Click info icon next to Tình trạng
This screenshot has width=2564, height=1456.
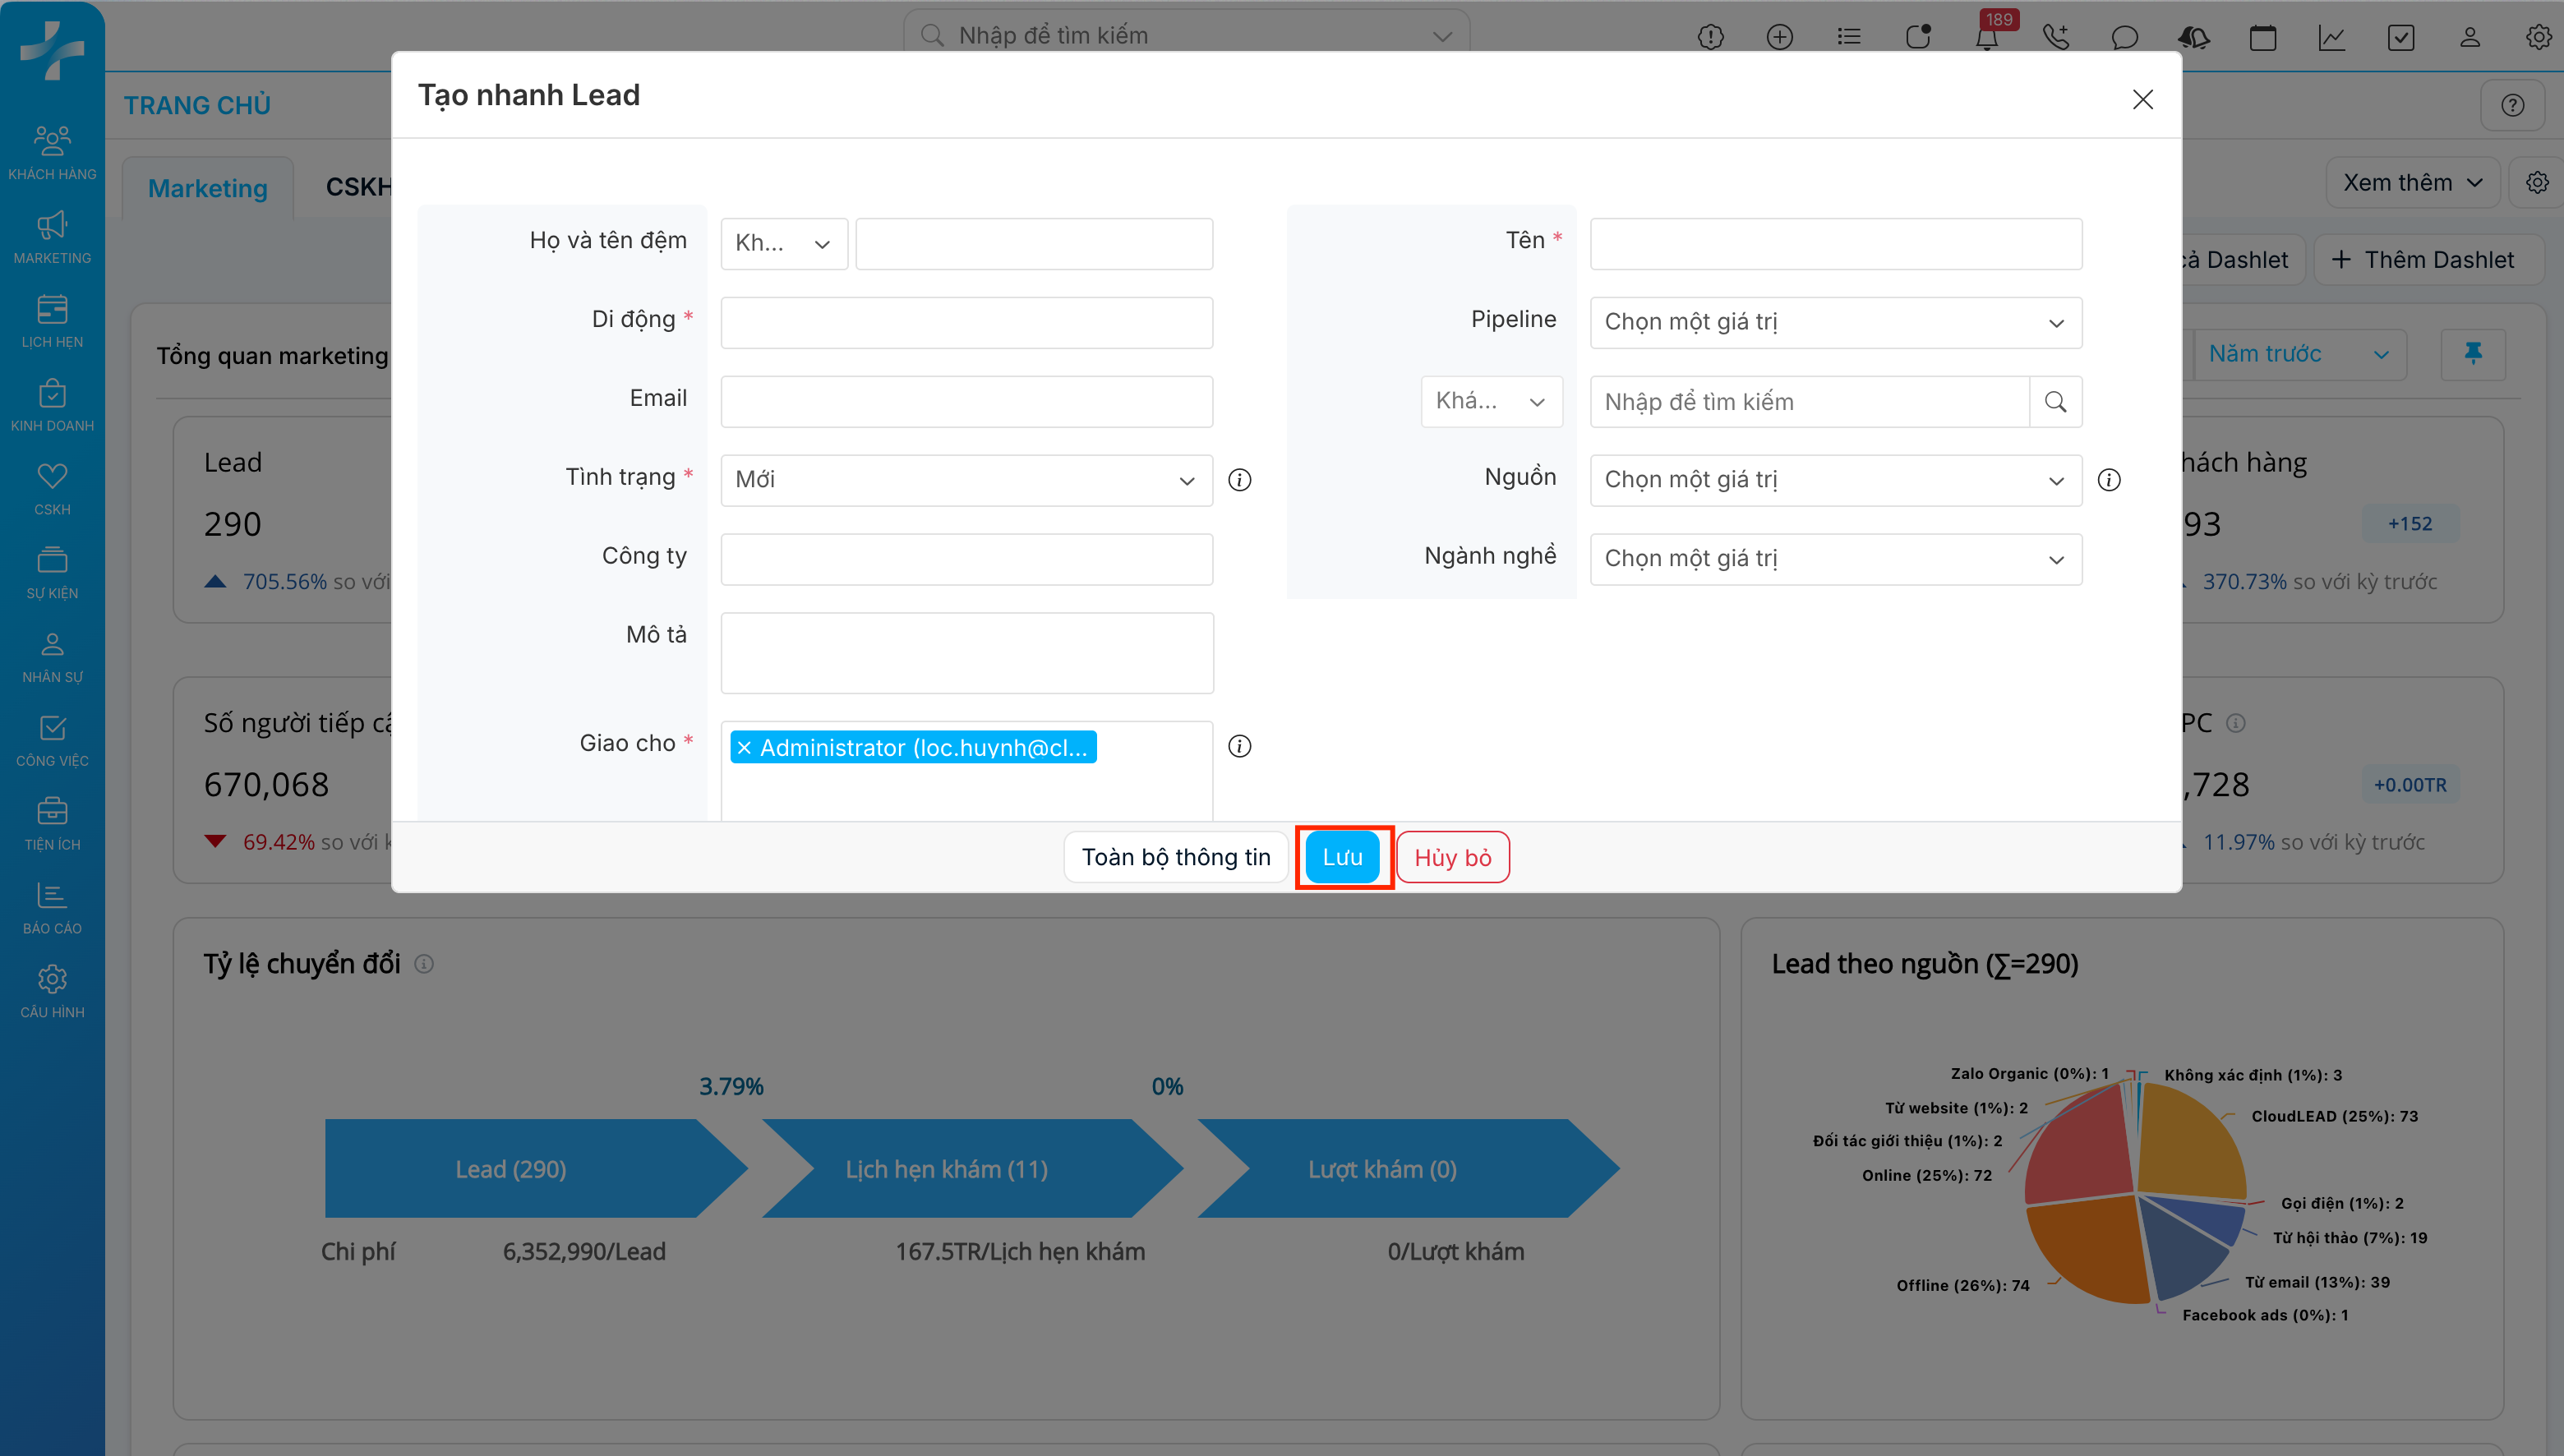click(1239, 480)
